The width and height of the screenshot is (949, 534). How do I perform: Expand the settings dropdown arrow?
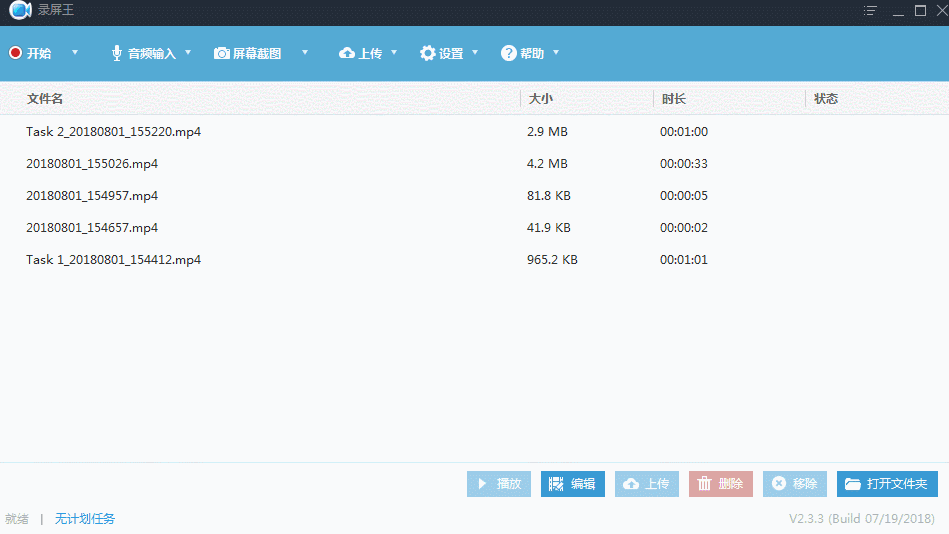click(475, 53)
